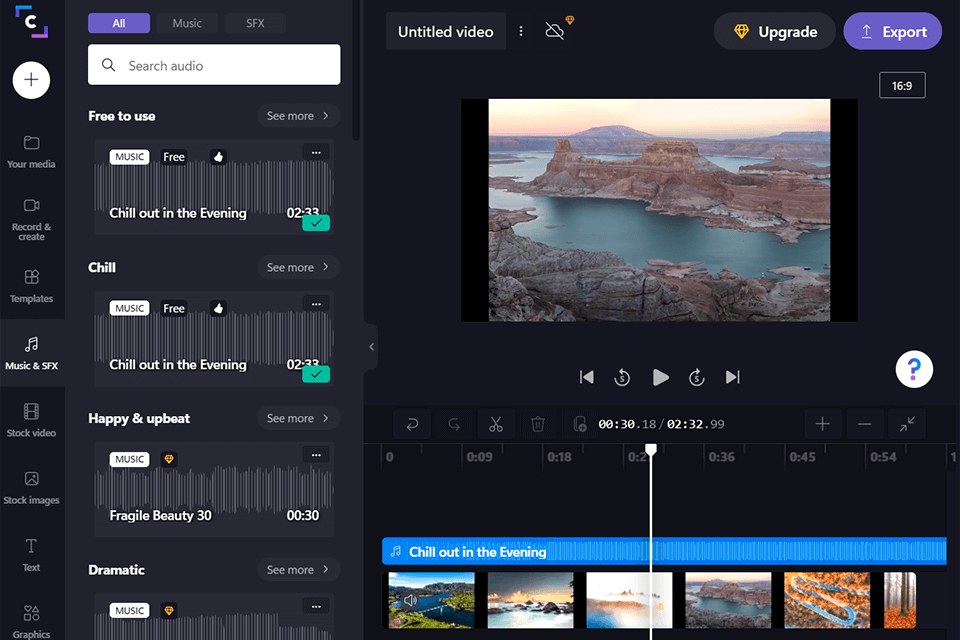Open the Untitled video options menu

coord(521,31)
